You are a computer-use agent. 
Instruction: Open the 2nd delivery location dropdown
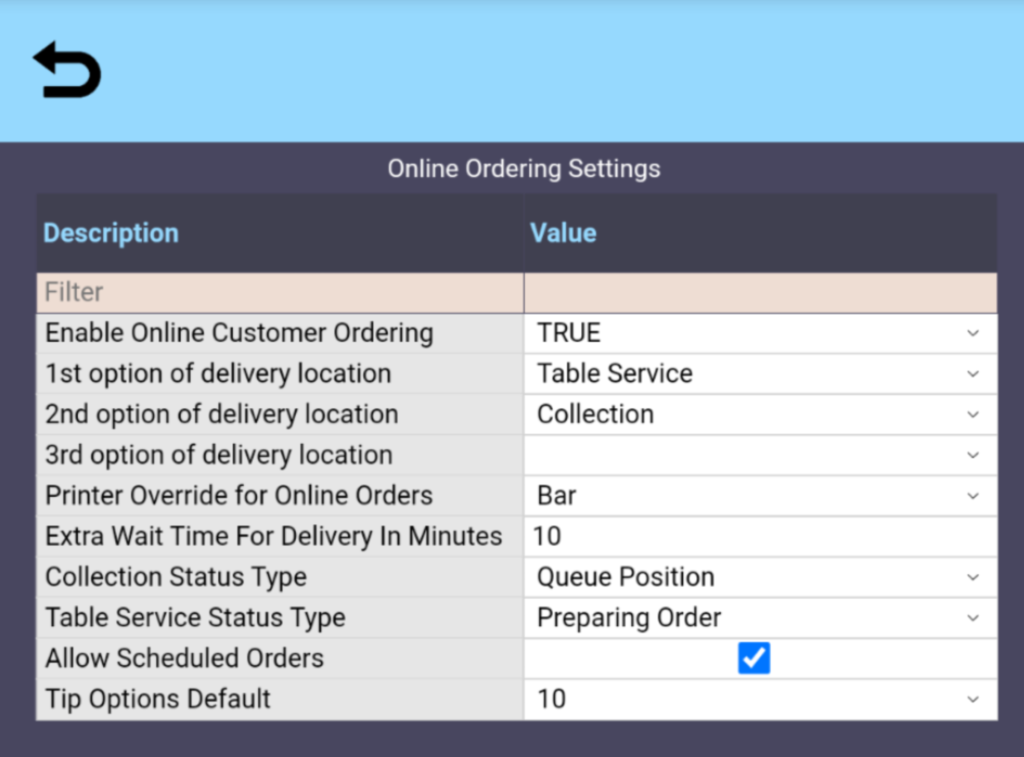click(x=760, y=414)
